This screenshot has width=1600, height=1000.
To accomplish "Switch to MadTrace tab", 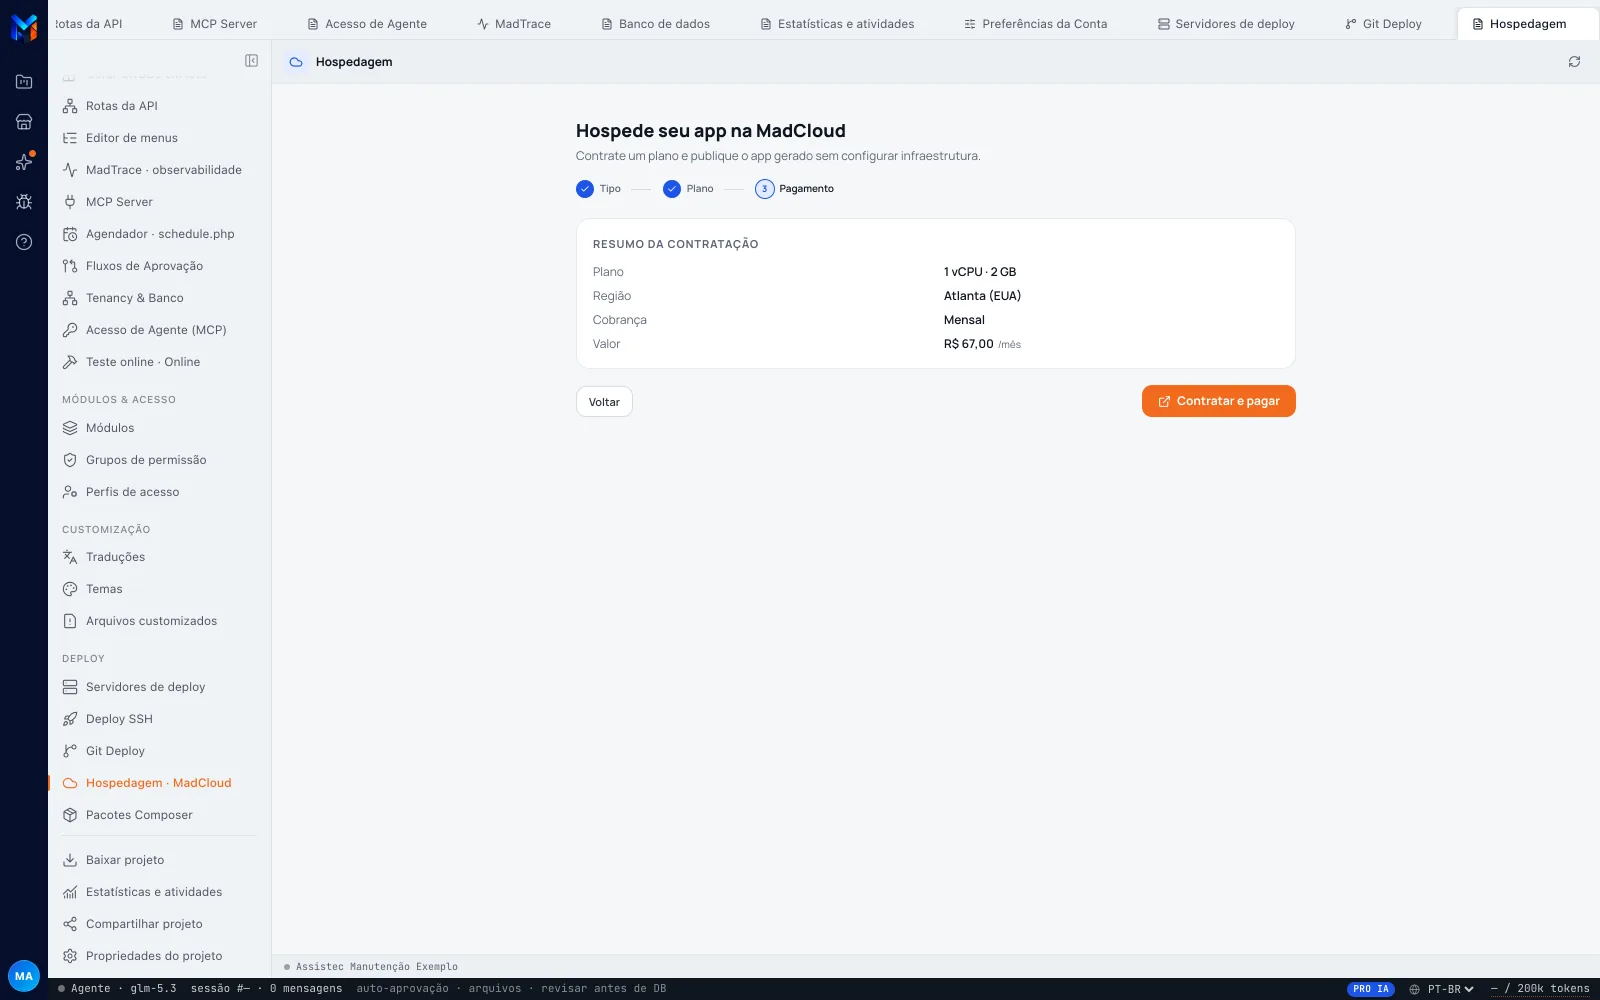I will click(514, 24).
